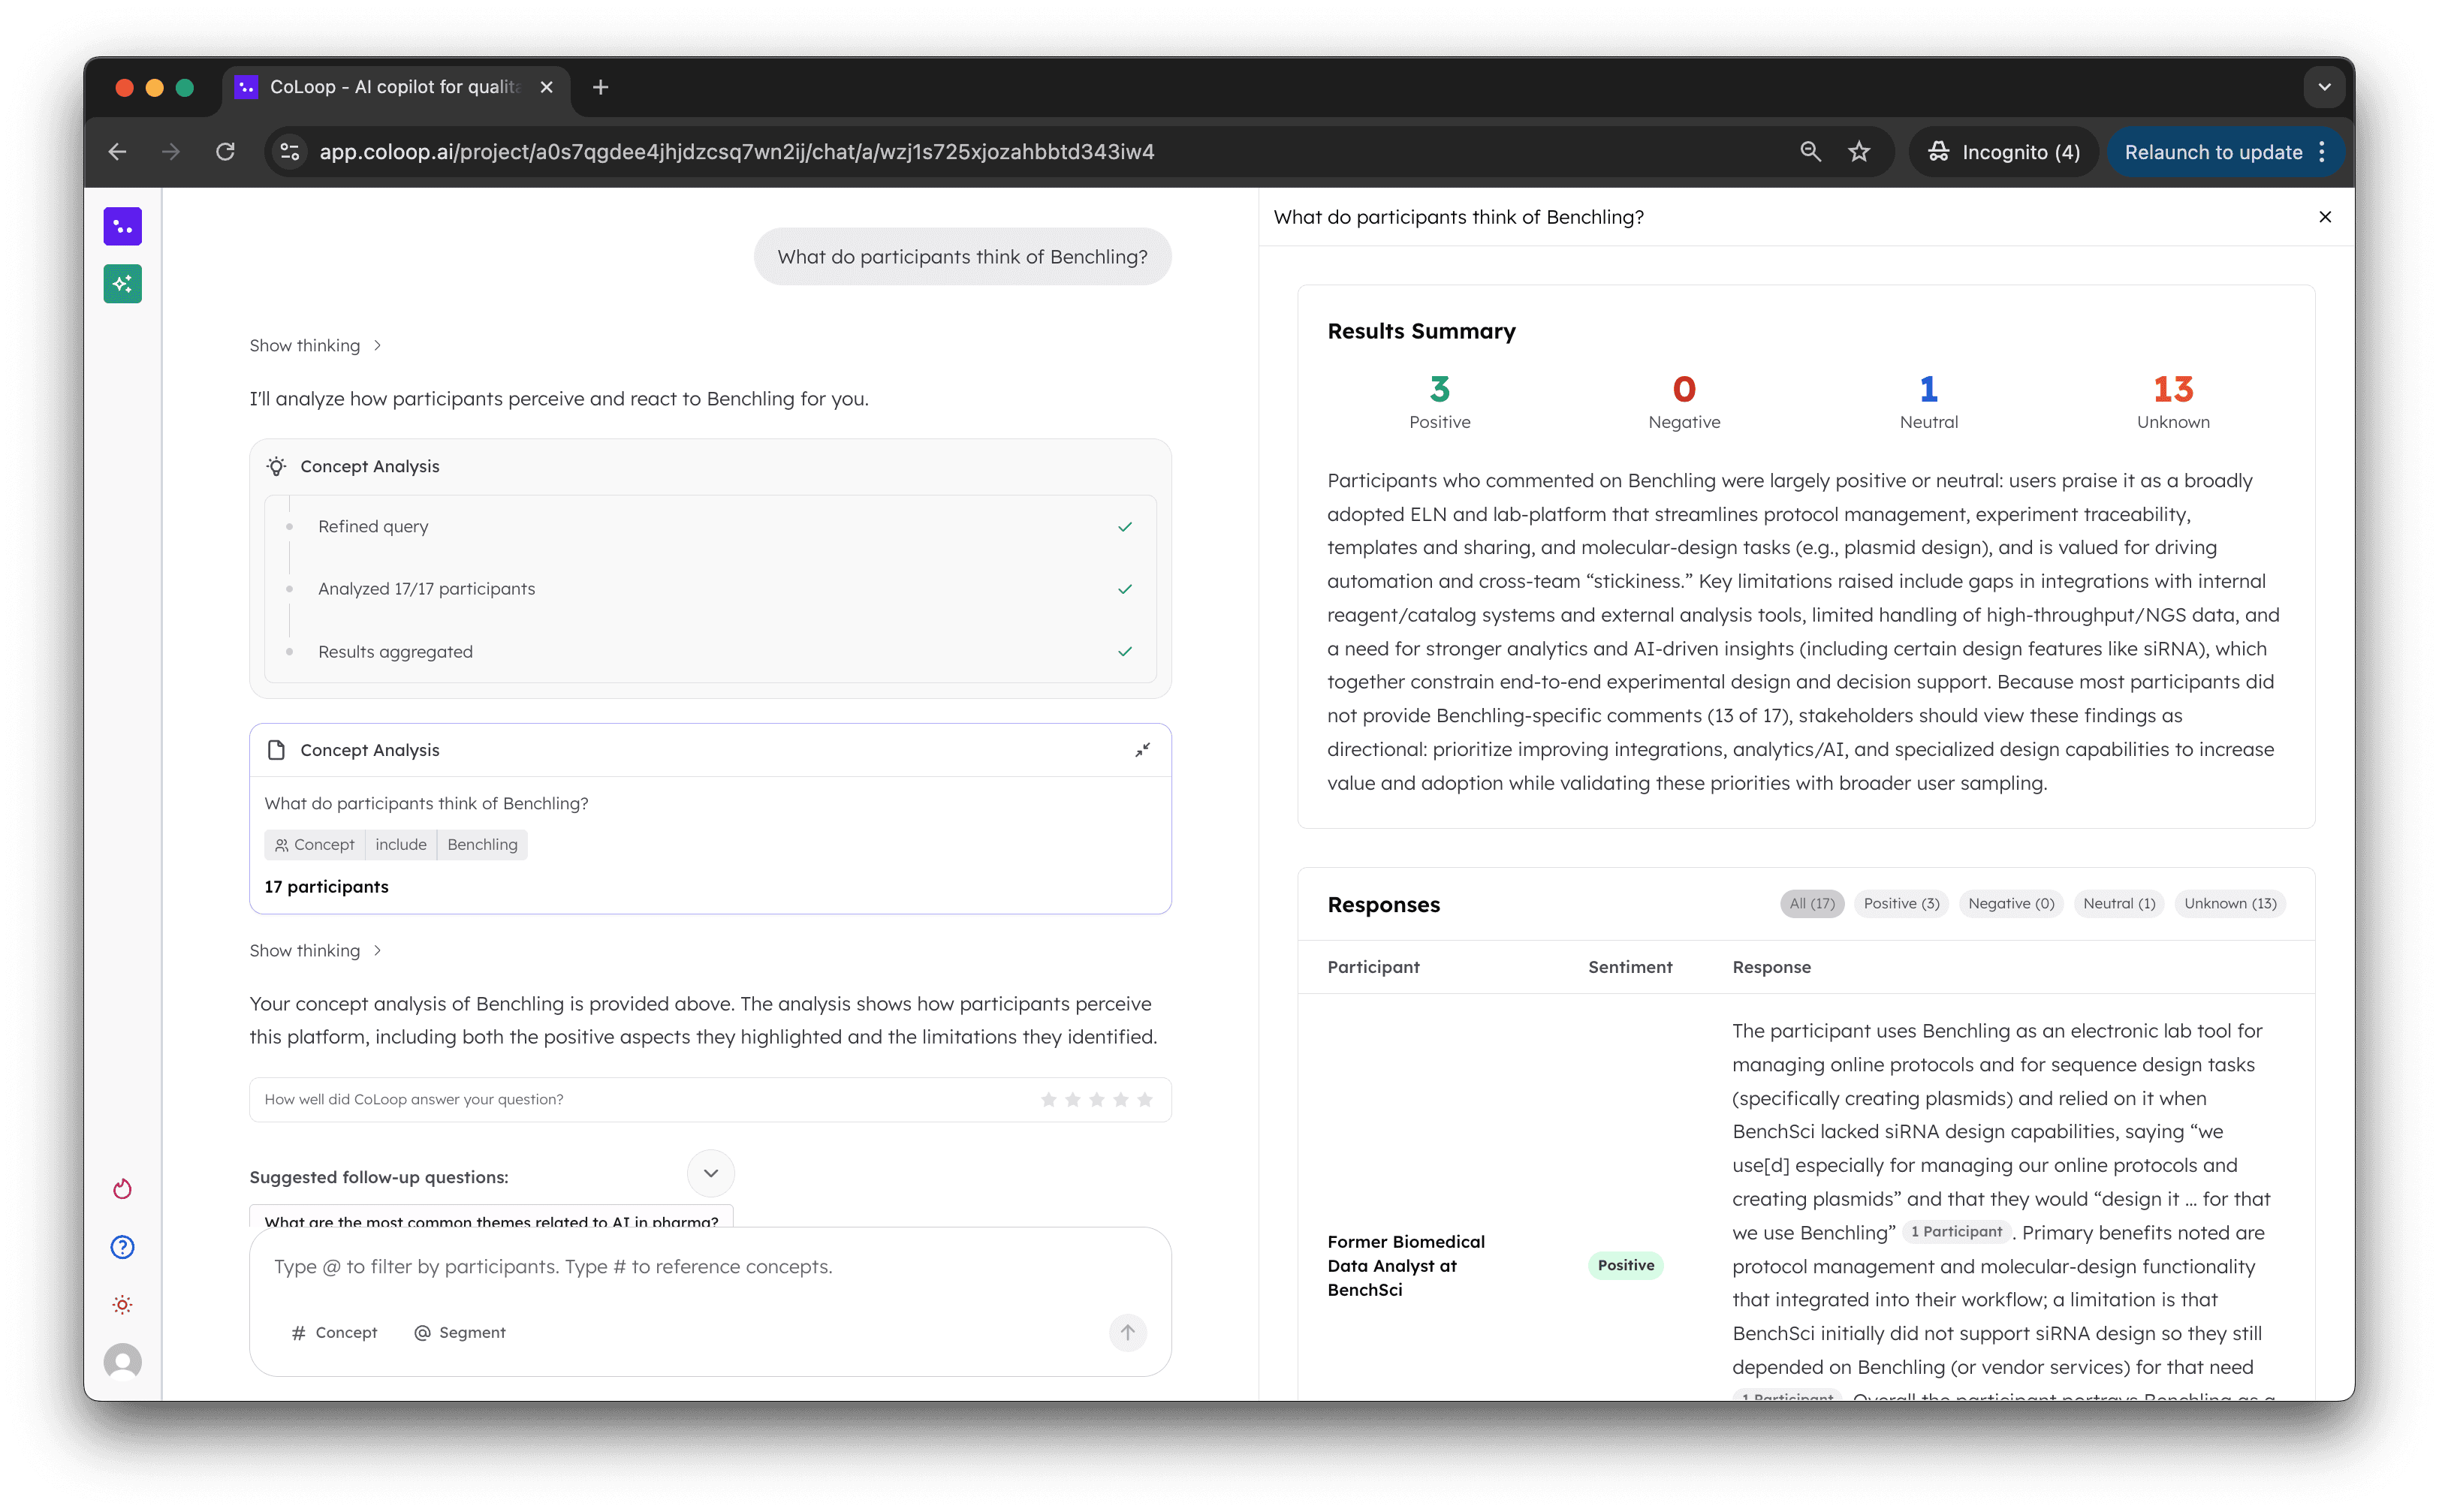Open the help question mark icon
Screen dimensions: 2439x1512
tap(122, 1247)
